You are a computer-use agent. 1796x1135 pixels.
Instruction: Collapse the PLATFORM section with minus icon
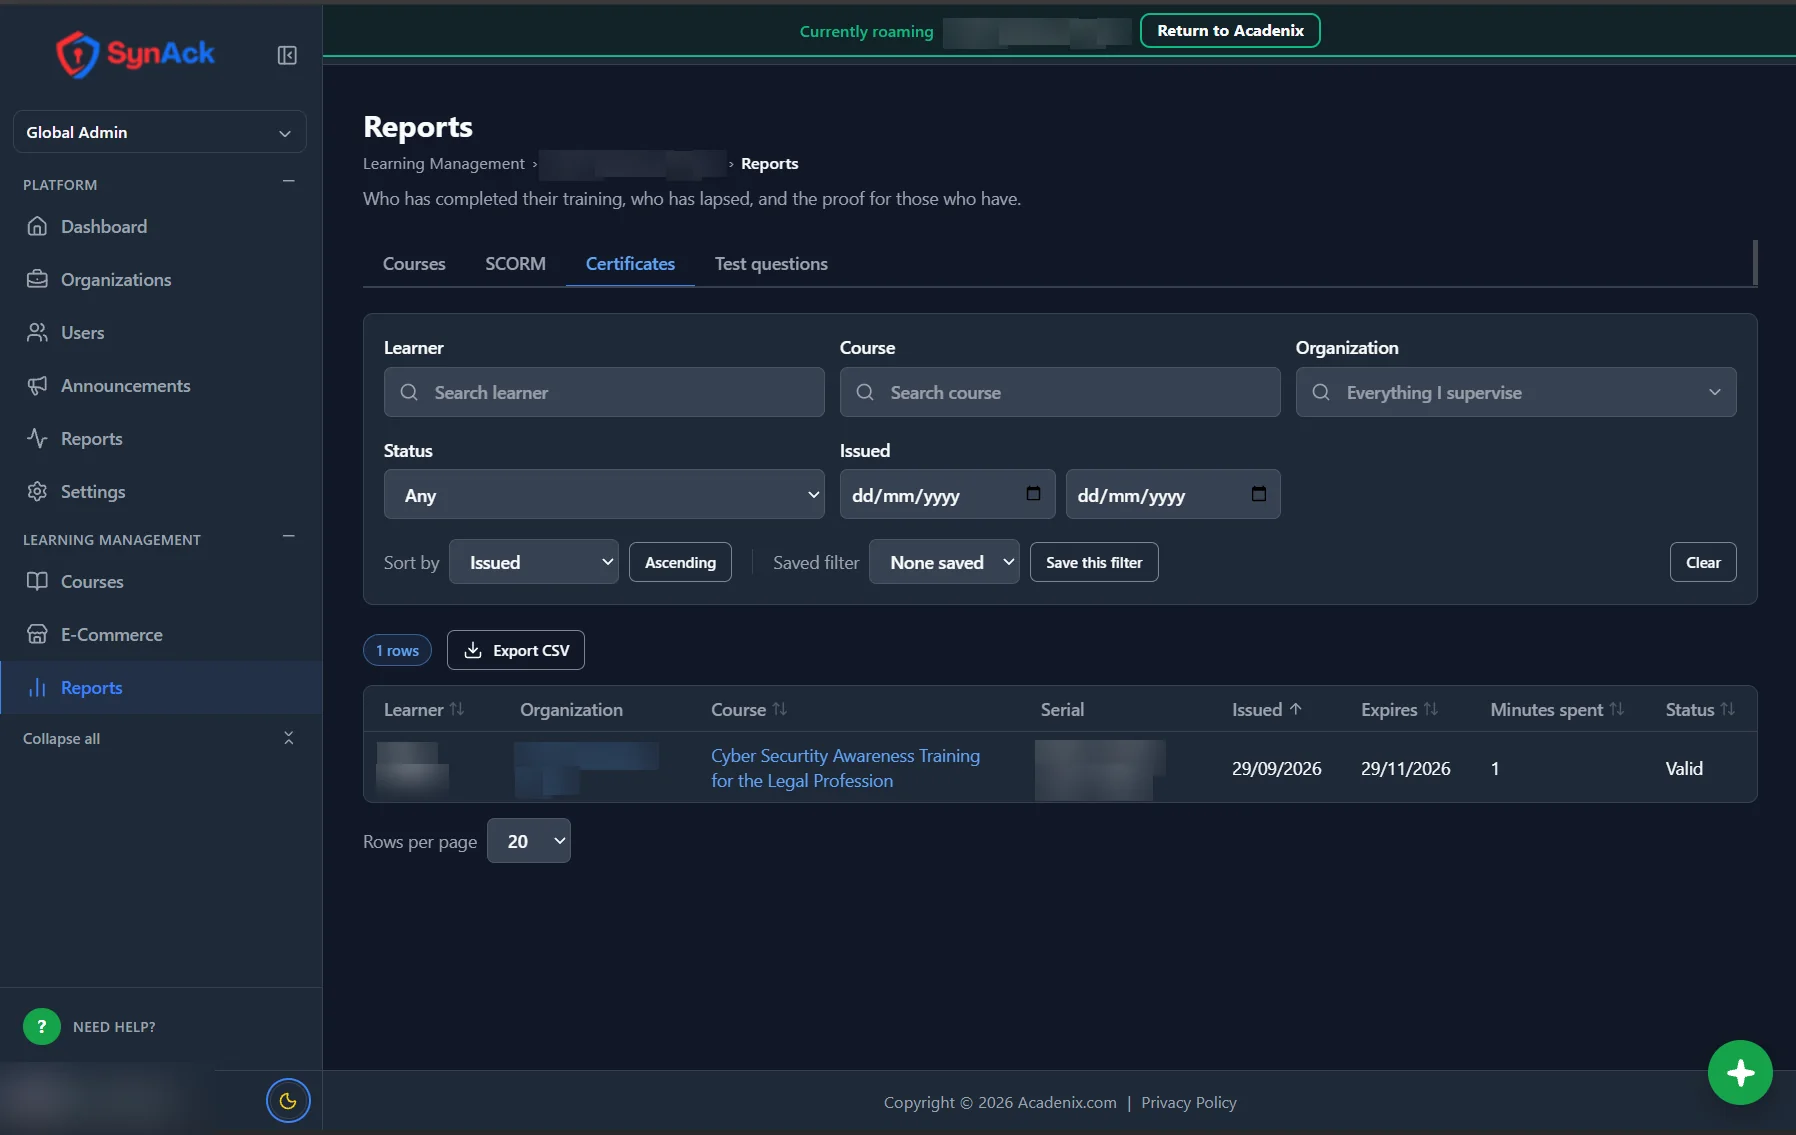click(x=288, y=181)
